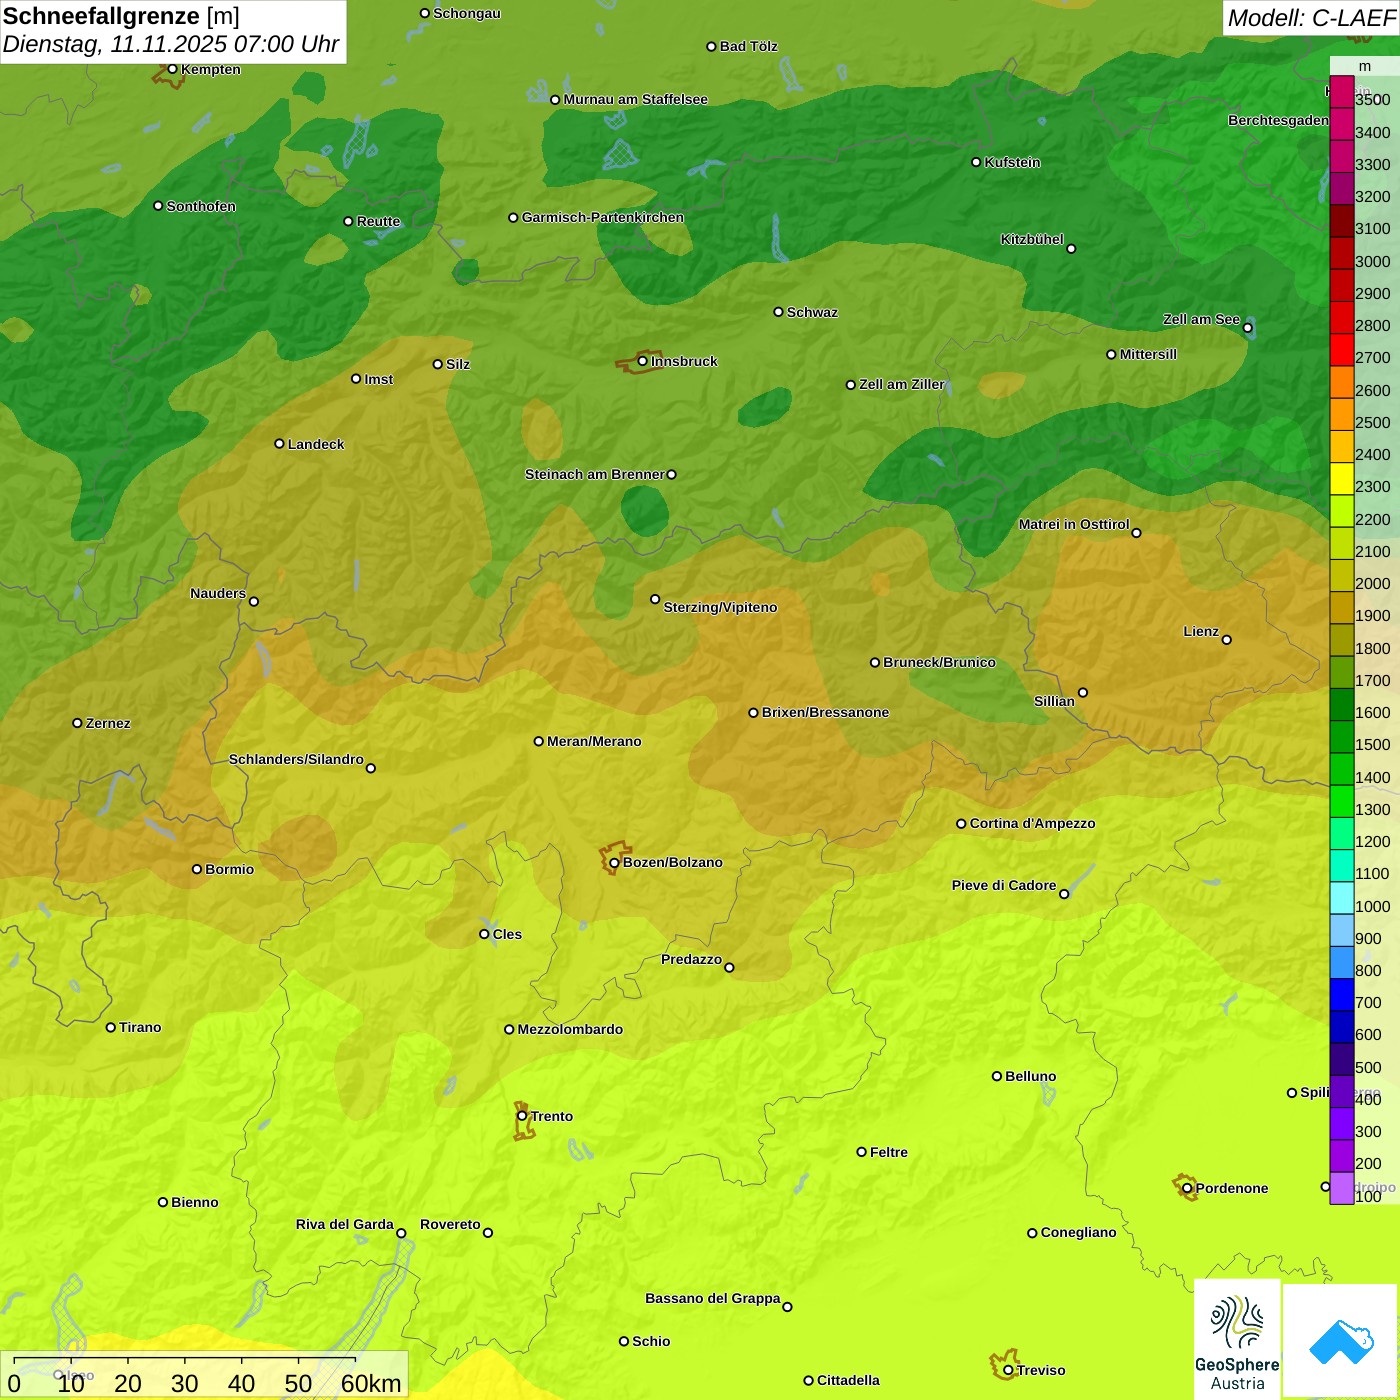Screen dimensions: 1400x1400
Task: Click the date Dienstag, 11.11.2025 07:00 Uhr
Action: tap(171, 45)
